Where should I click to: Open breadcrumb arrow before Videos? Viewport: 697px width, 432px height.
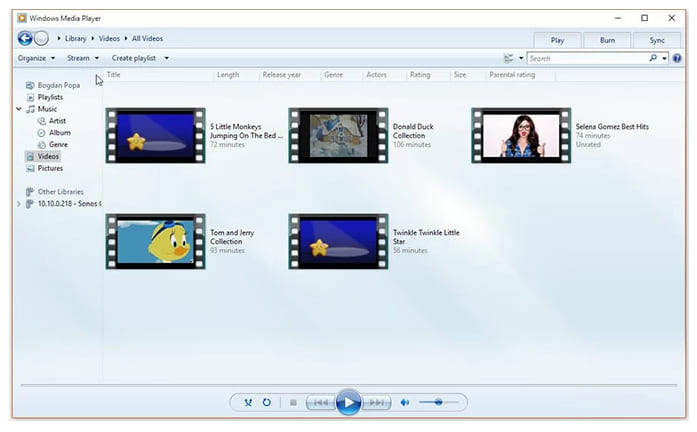(x=93, y=39)
